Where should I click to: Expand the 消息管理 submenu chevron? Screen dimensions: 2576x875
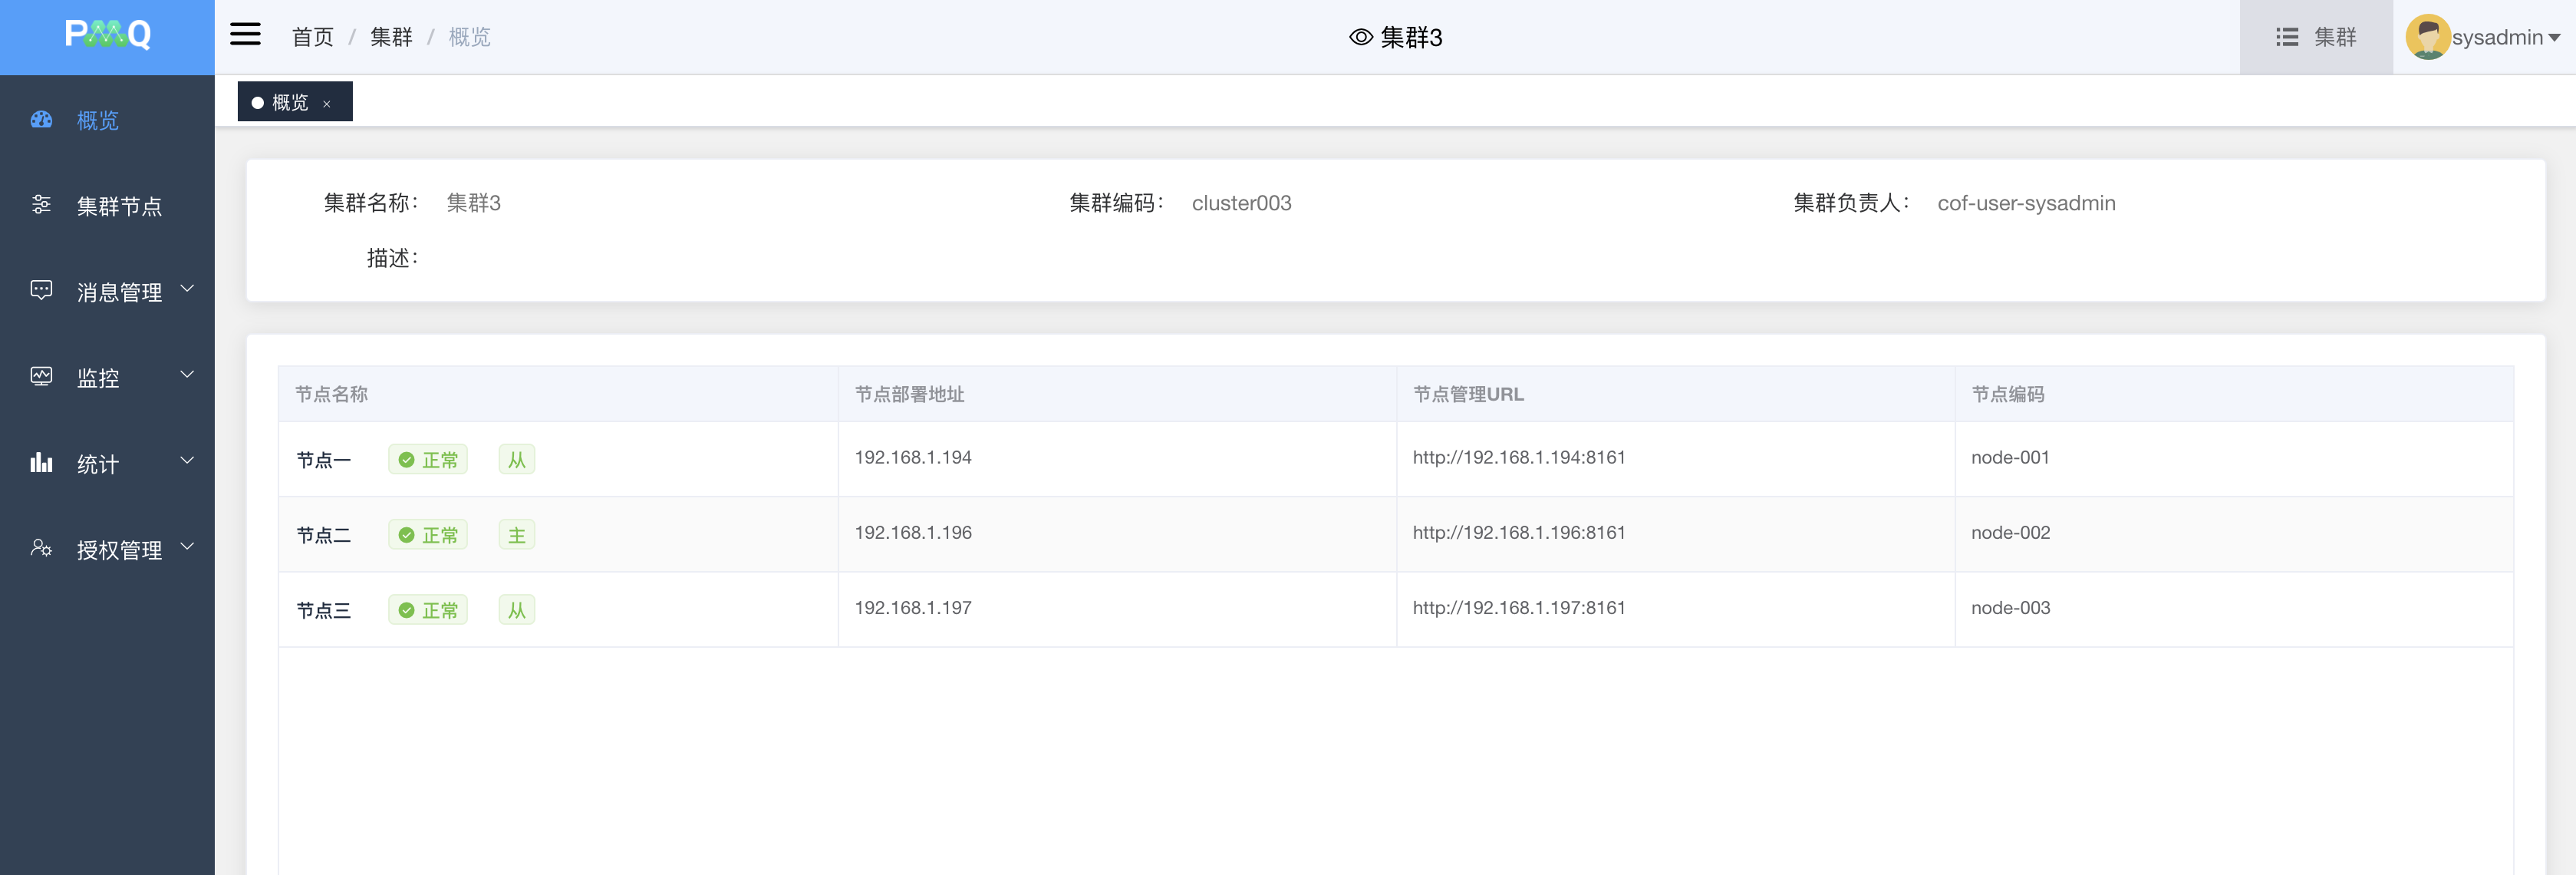click(x=187, y=290)
